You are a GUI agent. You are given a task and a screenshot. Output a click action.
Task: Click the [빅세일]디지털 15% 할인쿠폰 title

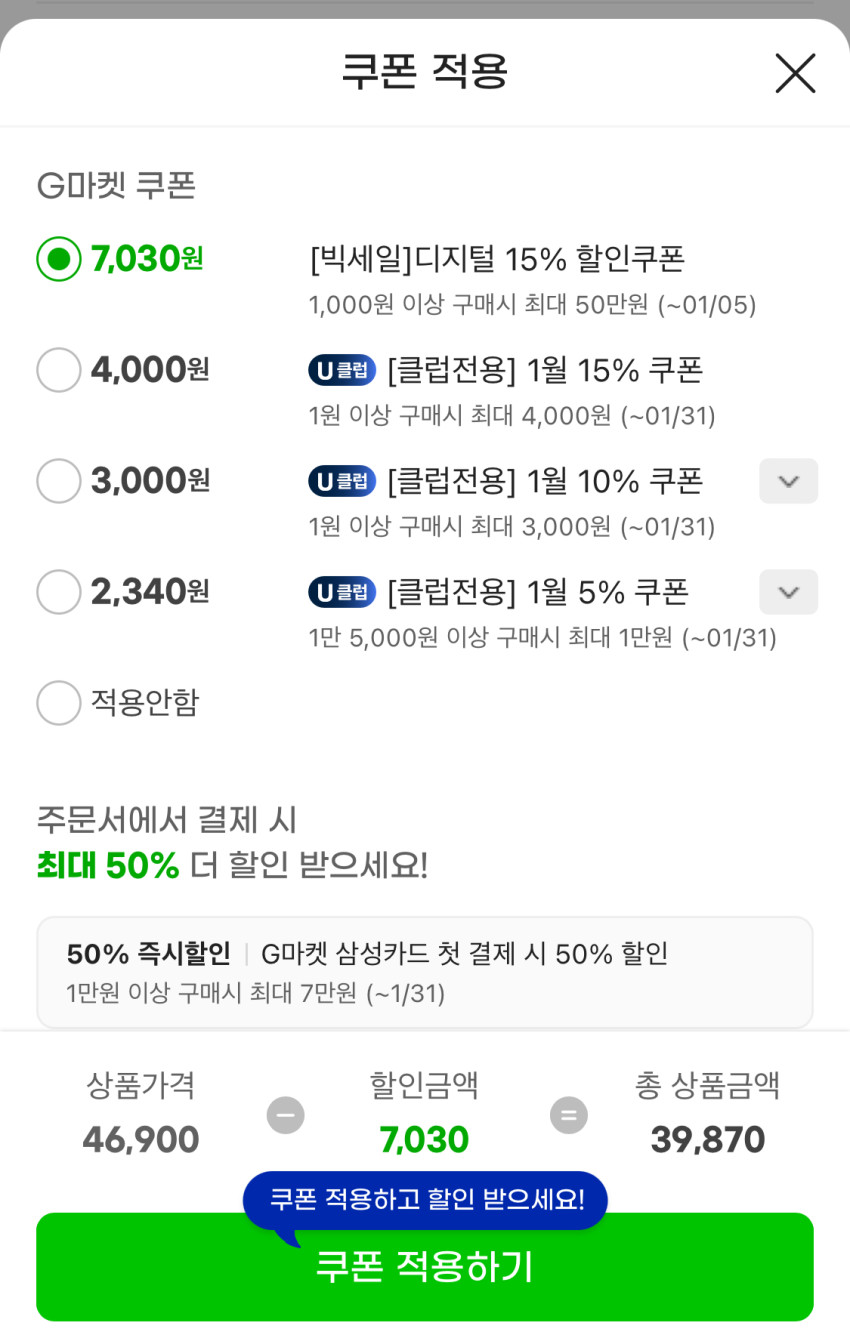pyautogui.click(x=497, y=259)
